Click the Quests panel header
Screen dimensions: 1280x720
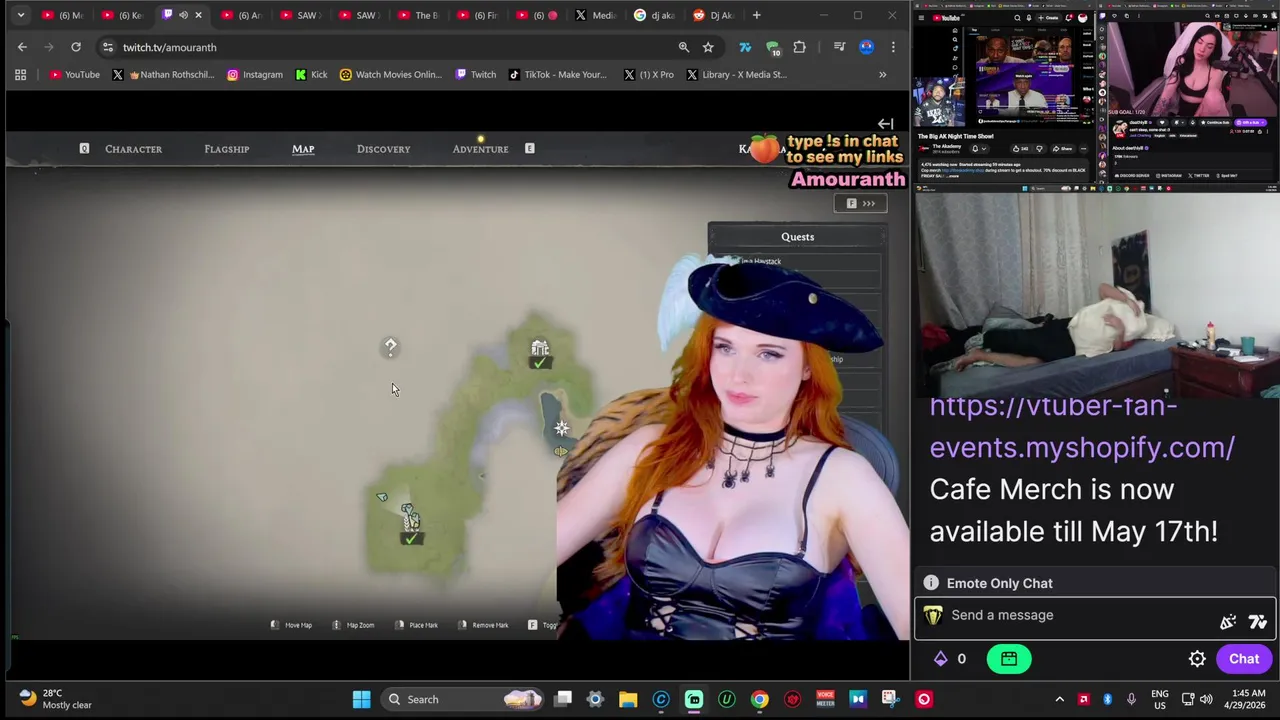tap(797, 237)
